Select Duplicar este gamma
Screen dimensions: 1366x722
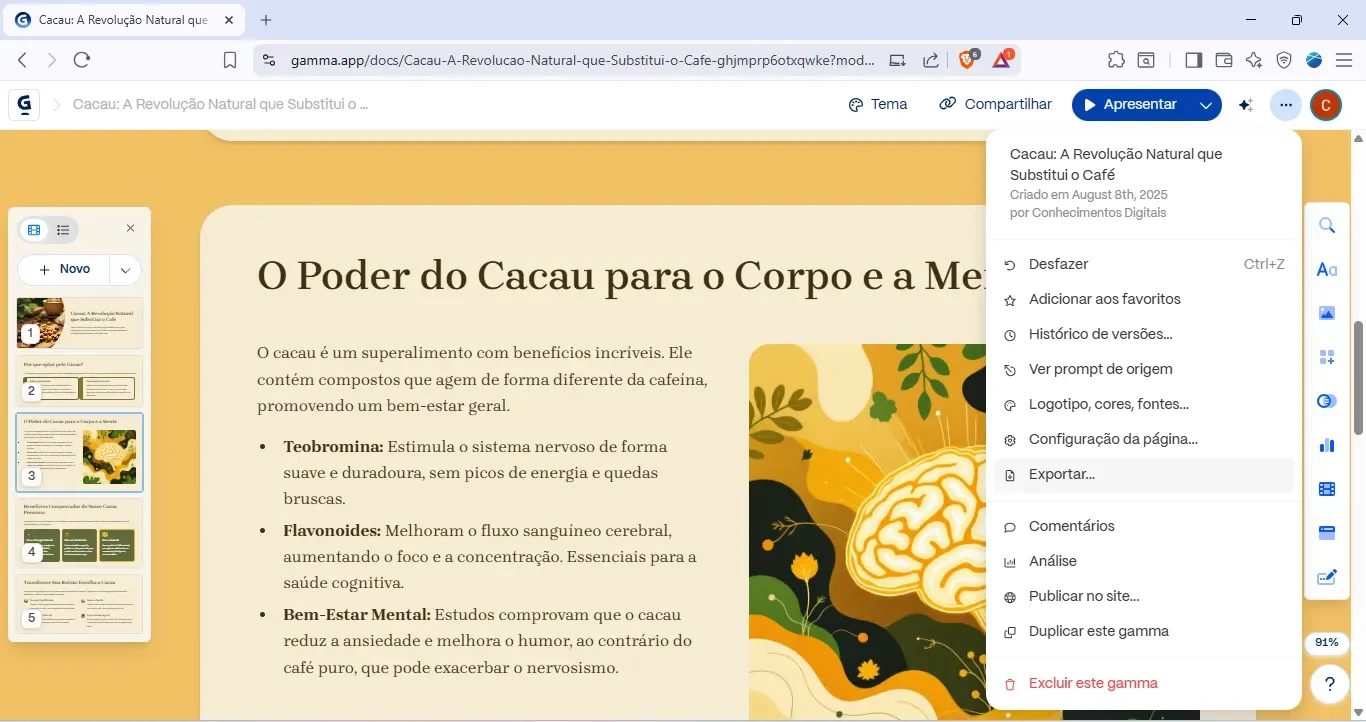click(x=1143, y=631)
